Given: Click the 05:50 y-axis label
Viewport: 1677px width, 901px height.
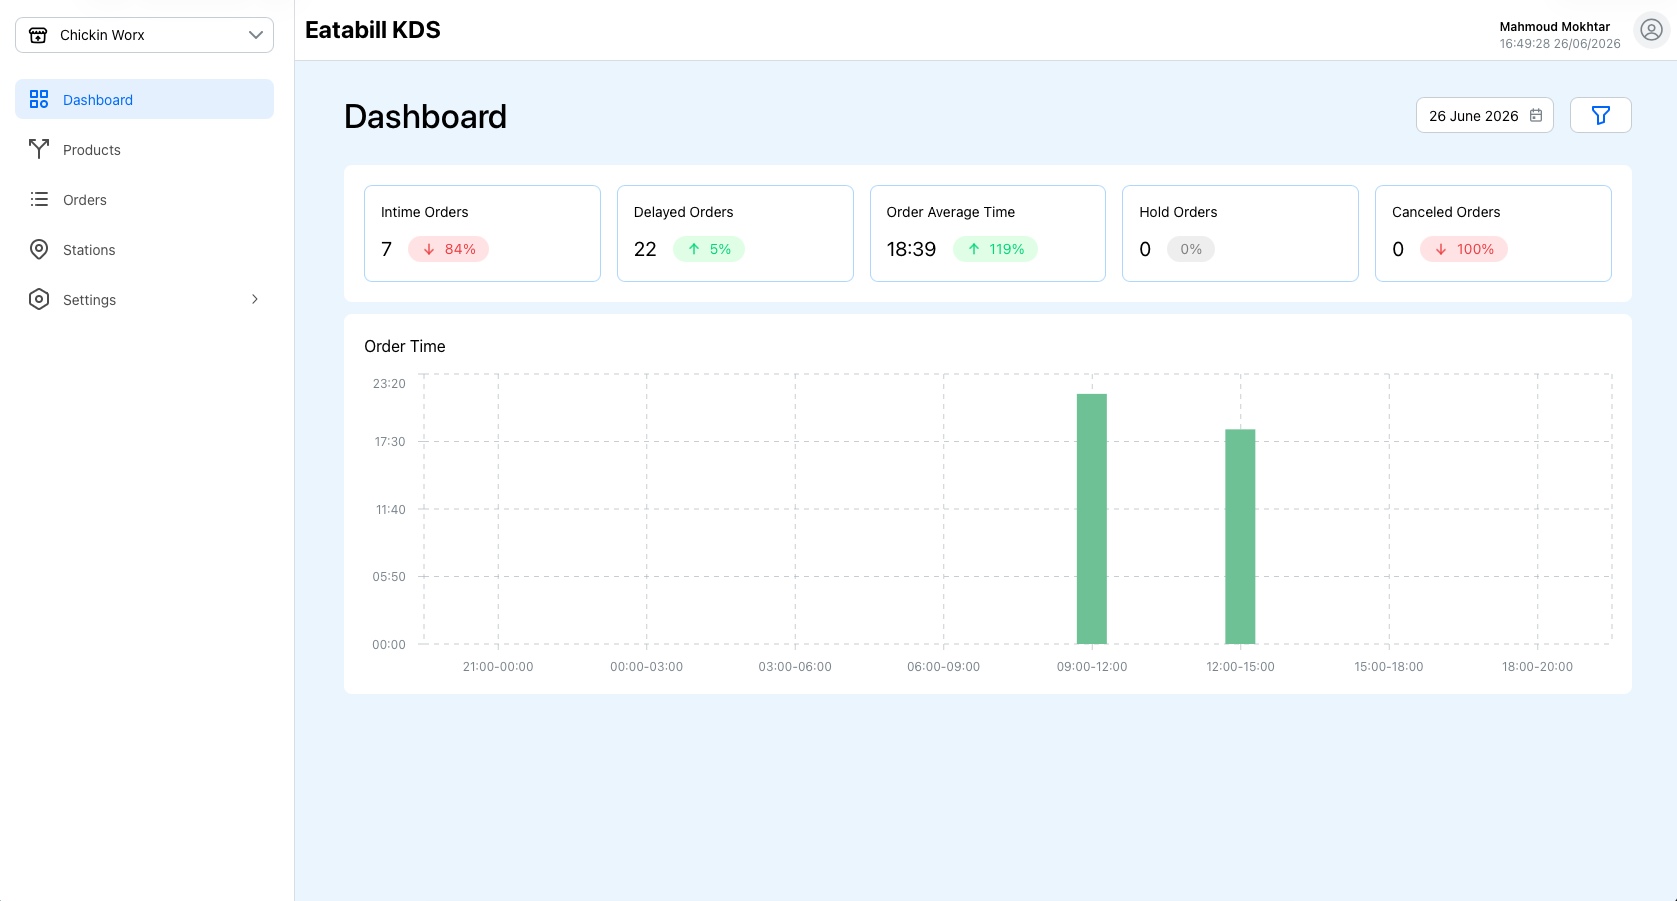Looking at the screenshot, I should point(389,577).
